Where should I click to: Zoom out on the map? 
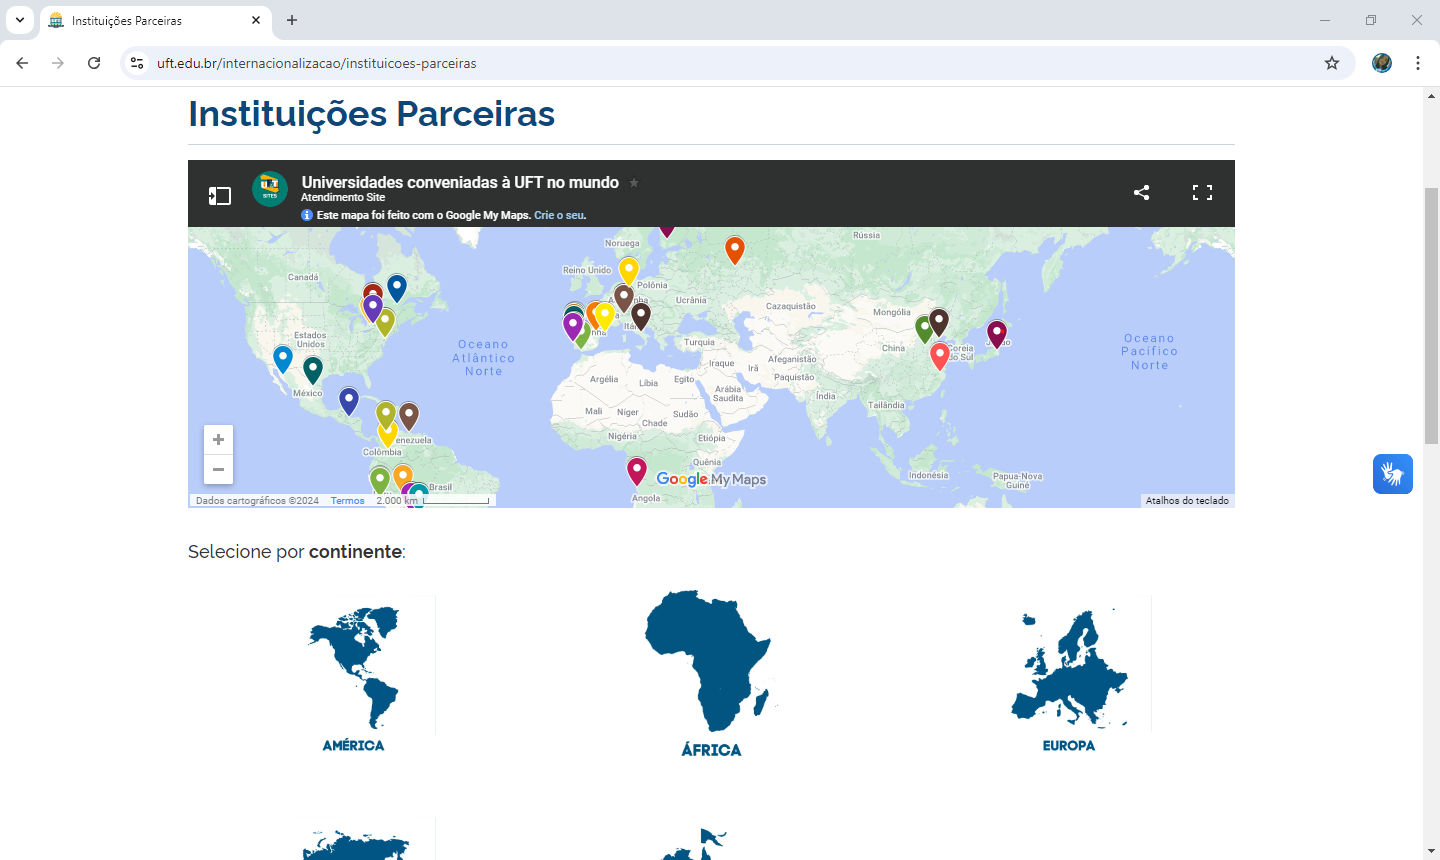pyautogui.click(x=218, y=469)
